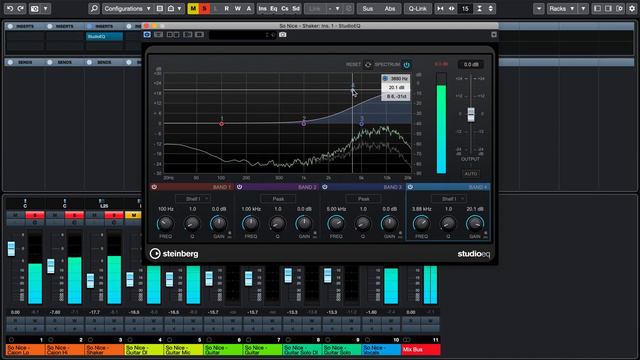Click Band 2 Q knob

pyautogui.click(x=278, y=224)
